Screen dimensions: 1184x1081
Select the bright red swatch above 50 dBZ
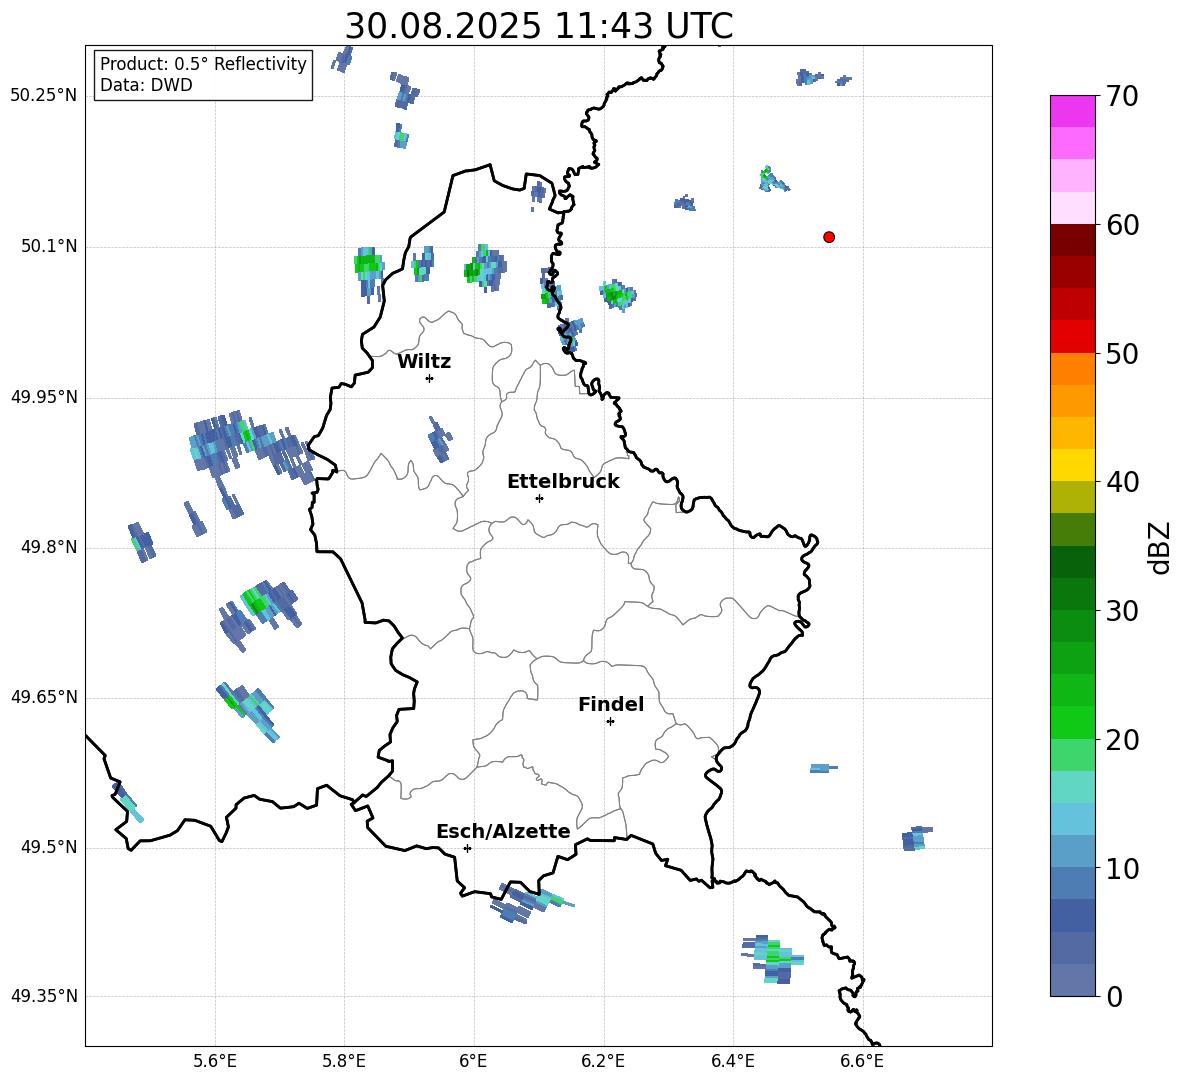[x=1072, y=336]
